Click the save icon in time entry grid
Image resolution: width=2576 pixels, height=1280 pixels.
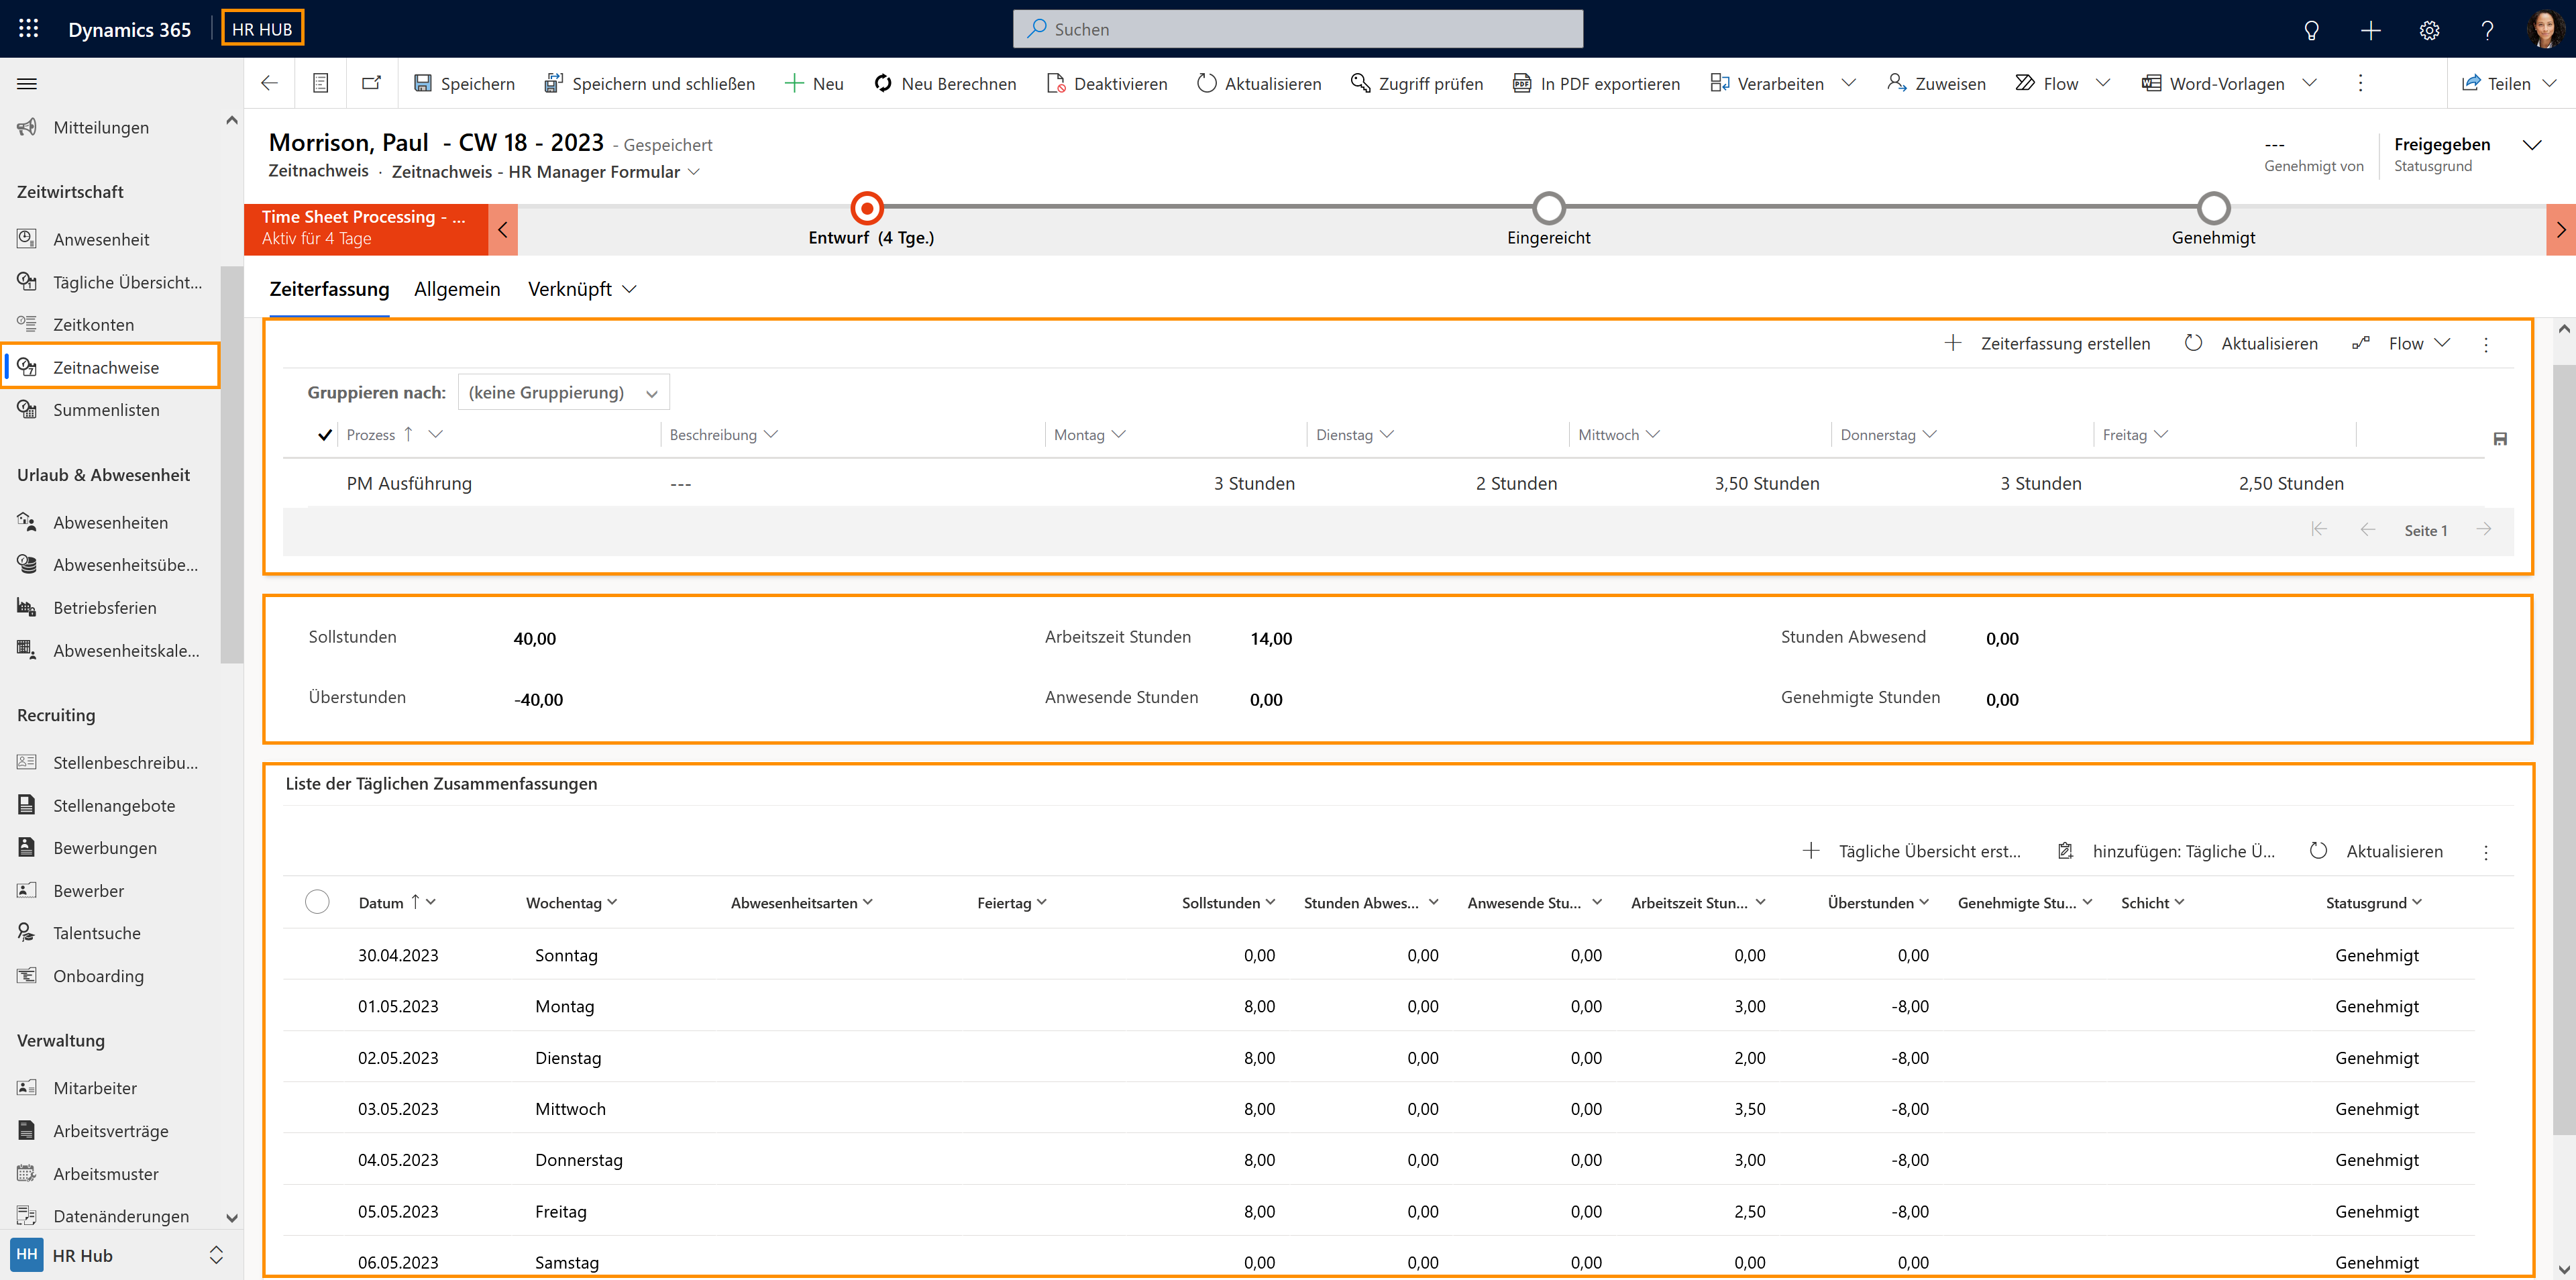(x=2500, y=439)
